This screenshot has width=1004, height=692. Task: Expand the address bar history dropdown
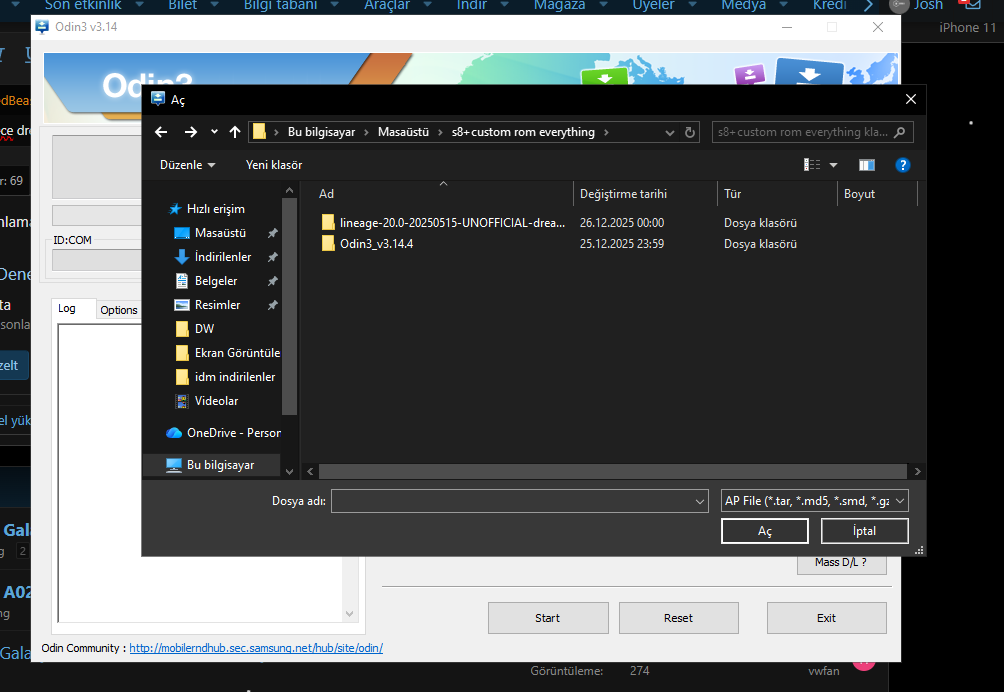point(670,133)
